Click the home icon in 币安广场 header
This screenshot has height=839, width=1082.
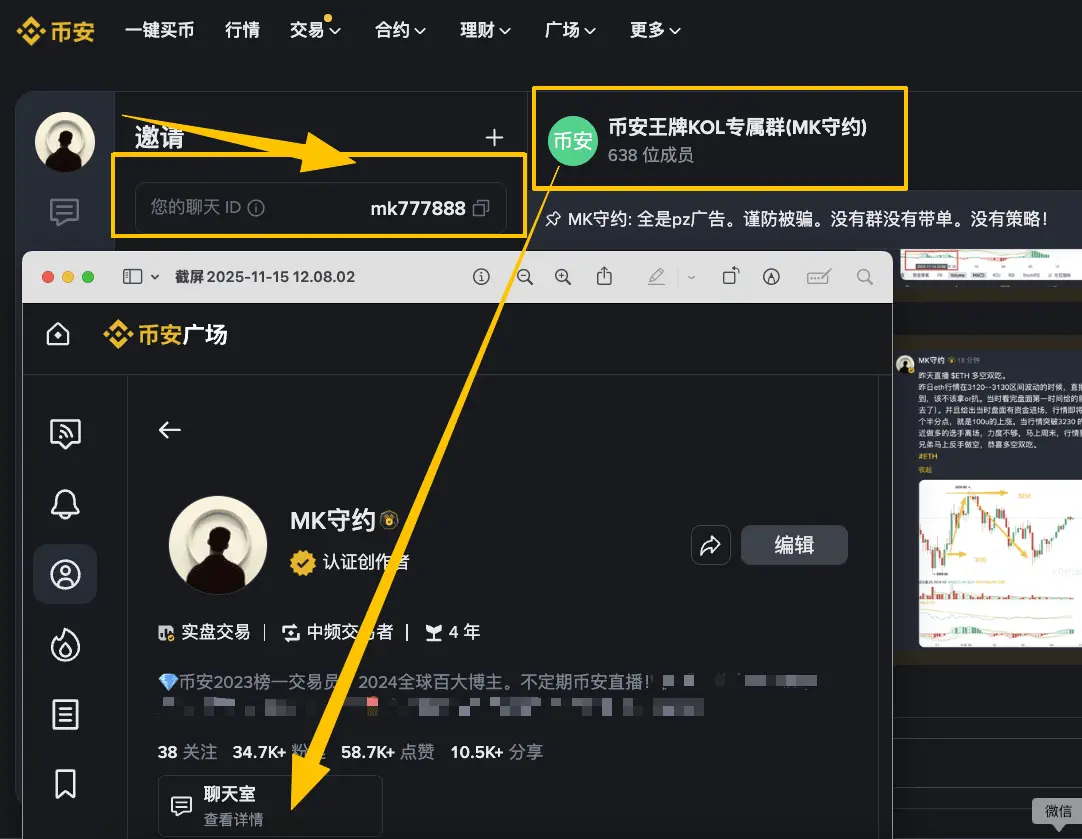pyautogui.click(x=58, y=335)
